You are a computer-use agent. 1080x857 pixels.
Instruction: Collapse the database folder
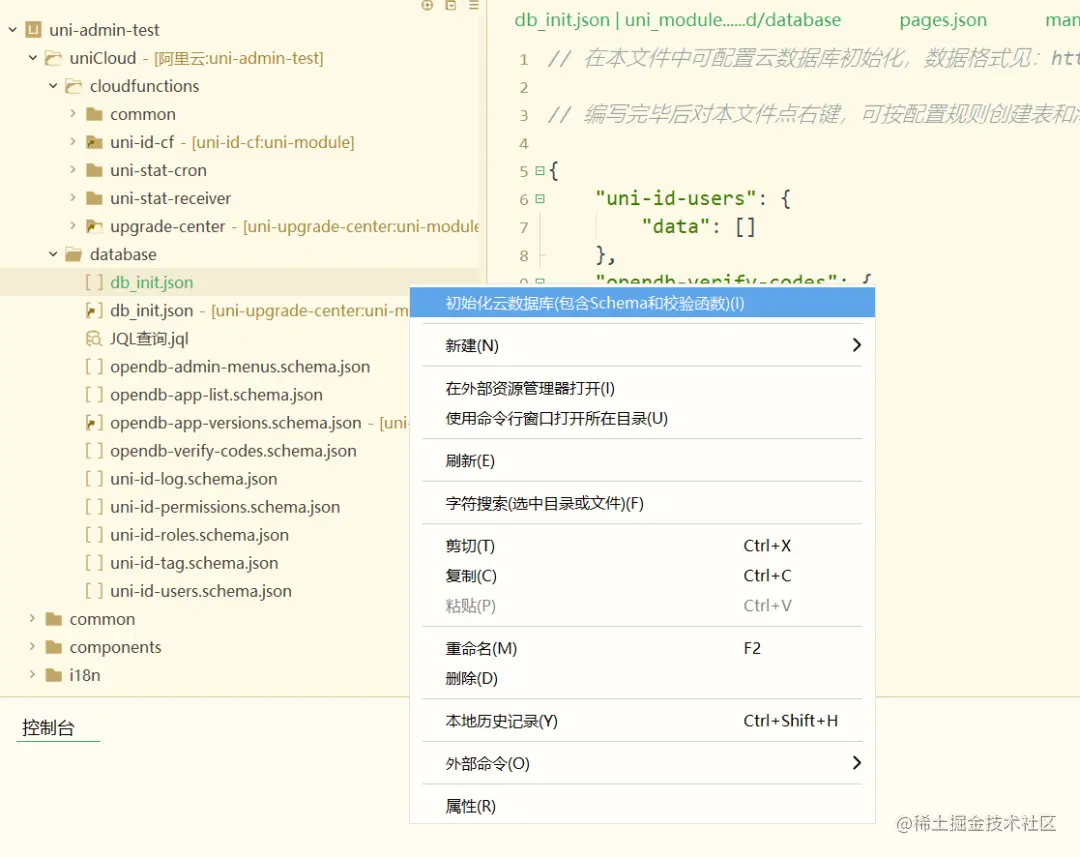click(53, 254)
